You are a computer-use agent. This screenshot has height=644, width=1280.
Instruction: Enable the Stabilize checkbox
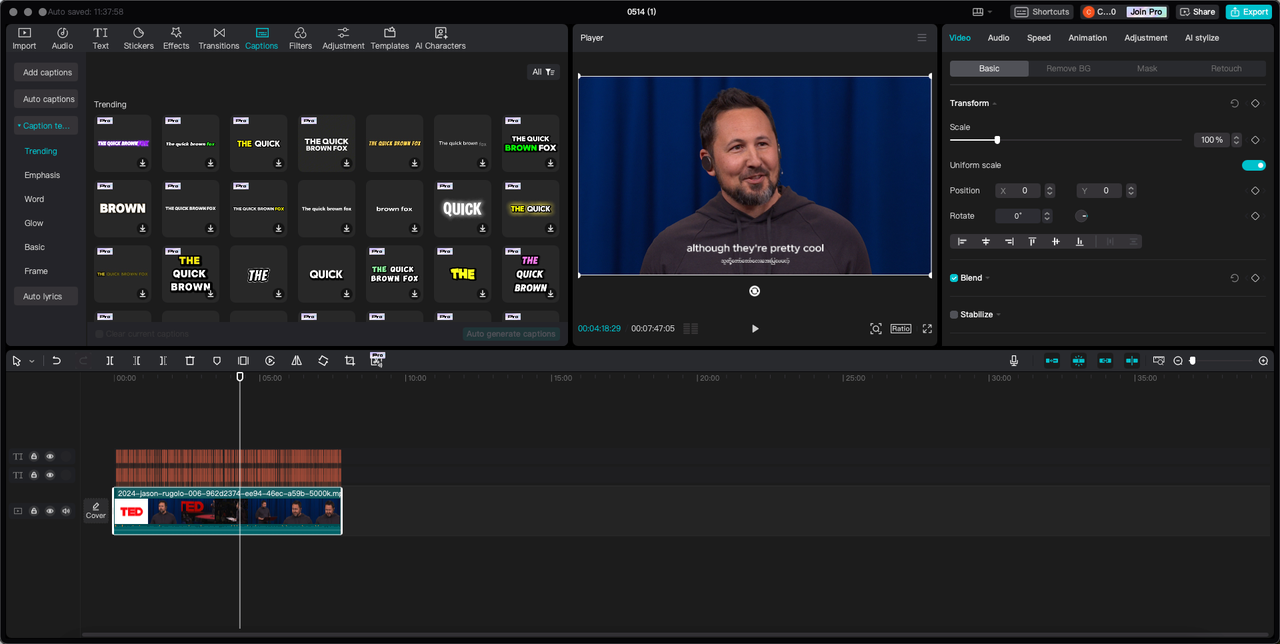(x=954, y=314)
